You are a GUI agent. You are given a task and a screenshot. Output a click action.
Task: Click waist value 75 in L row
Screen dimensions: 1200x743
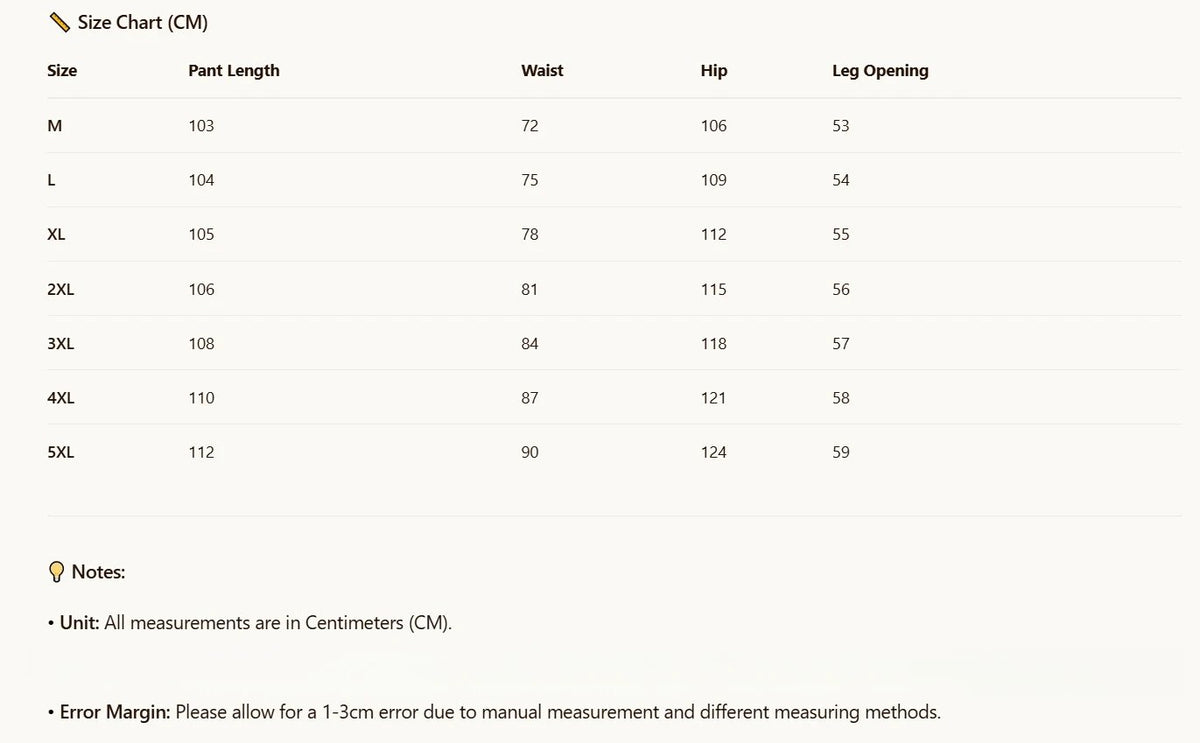(x=530, y=180)
